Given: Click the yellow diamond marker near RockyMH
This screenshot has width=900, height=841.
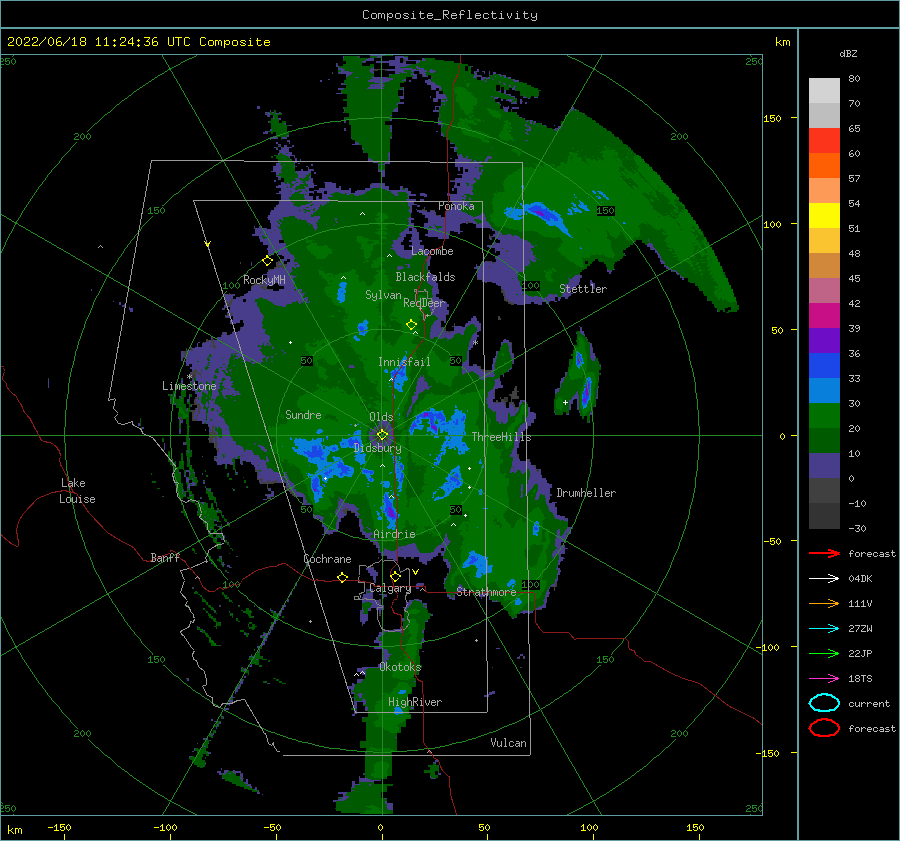Looking at the screenshot, I should pos(267,261).
